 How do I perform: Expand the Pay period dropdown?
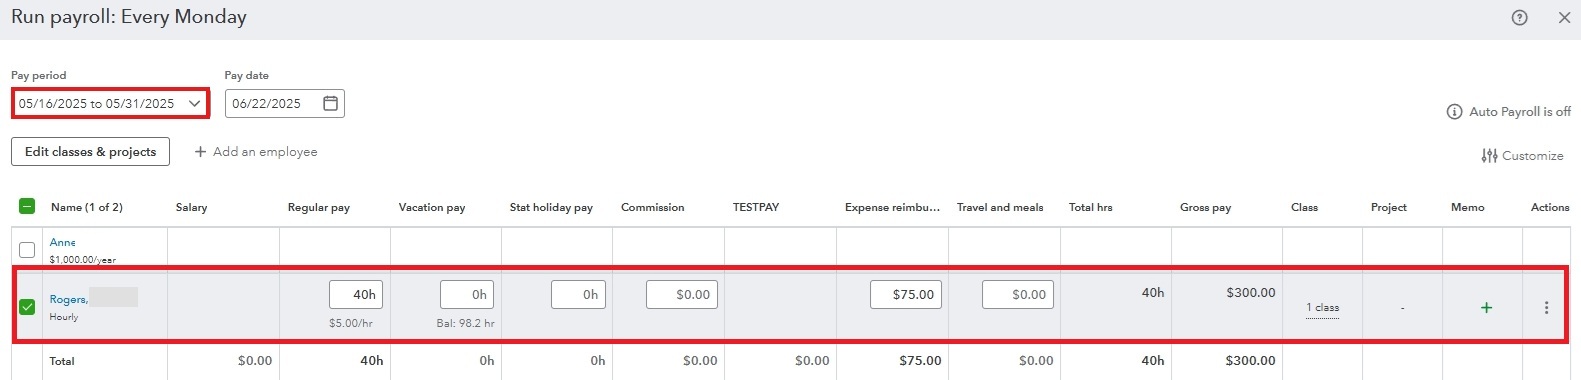pyautogui.click(x=110, y=103)
